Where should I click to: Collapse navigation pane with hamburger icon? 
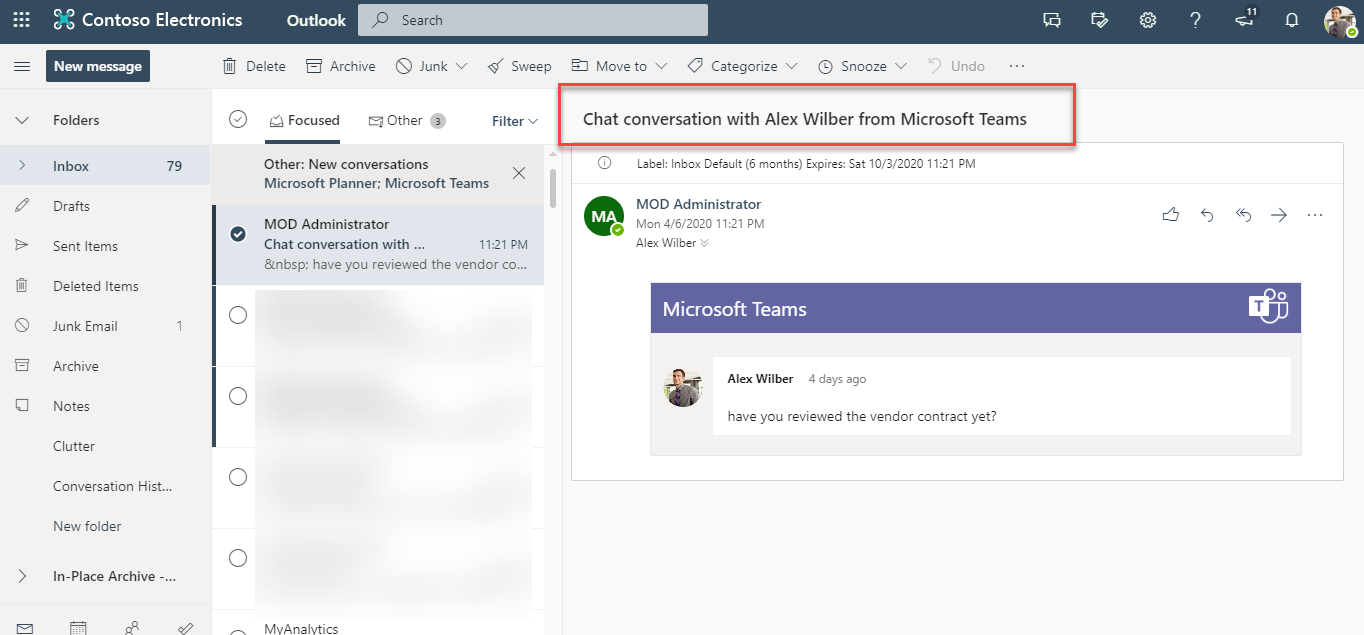pyautogui.click(x=22, y=66)
